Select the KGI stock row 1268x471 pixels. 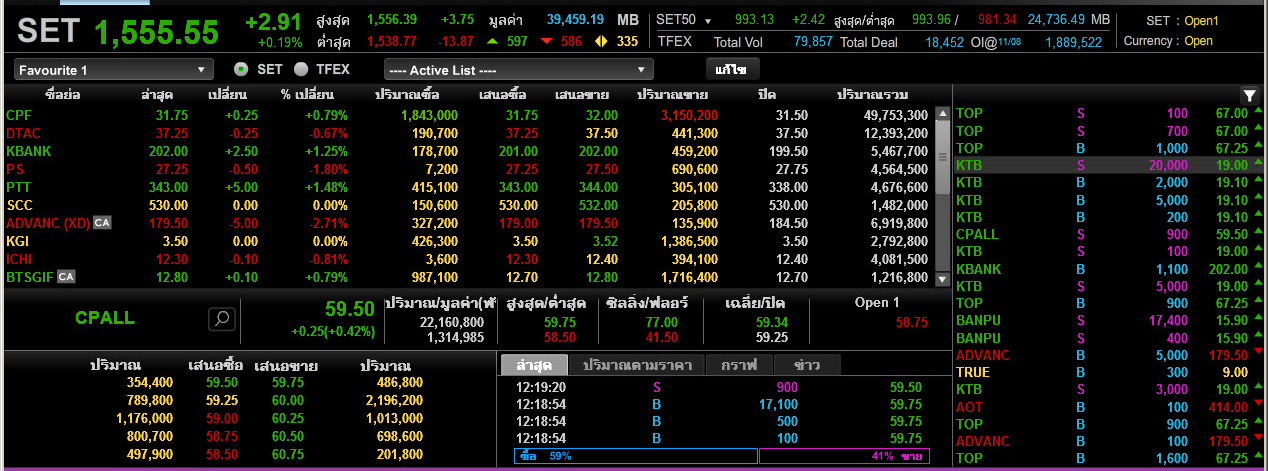point(468,241)
